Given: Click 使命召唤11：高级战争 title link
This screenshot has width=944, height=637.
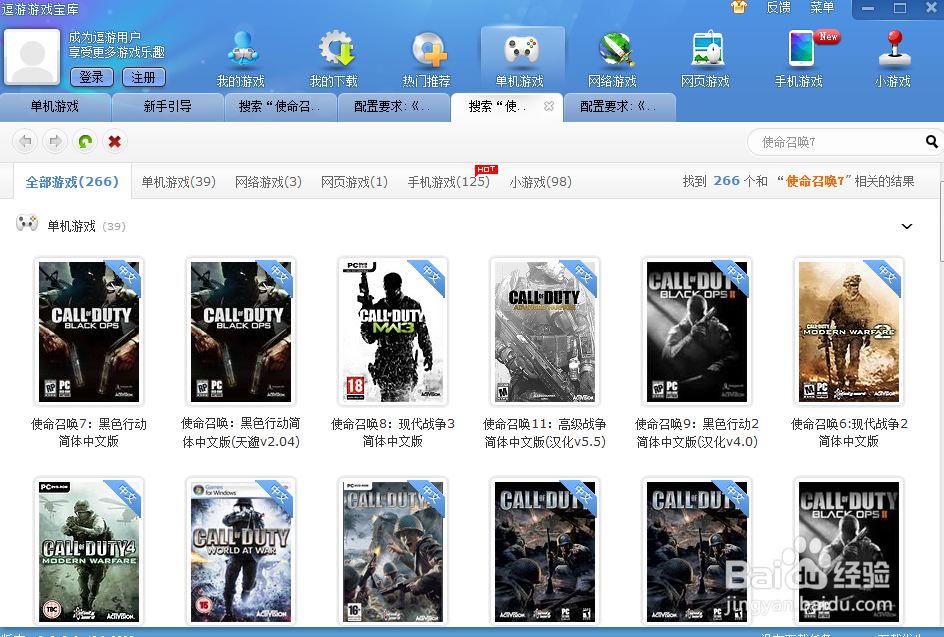Looking at the screenshot, I should pyautogui.click(x=545, y=433).
